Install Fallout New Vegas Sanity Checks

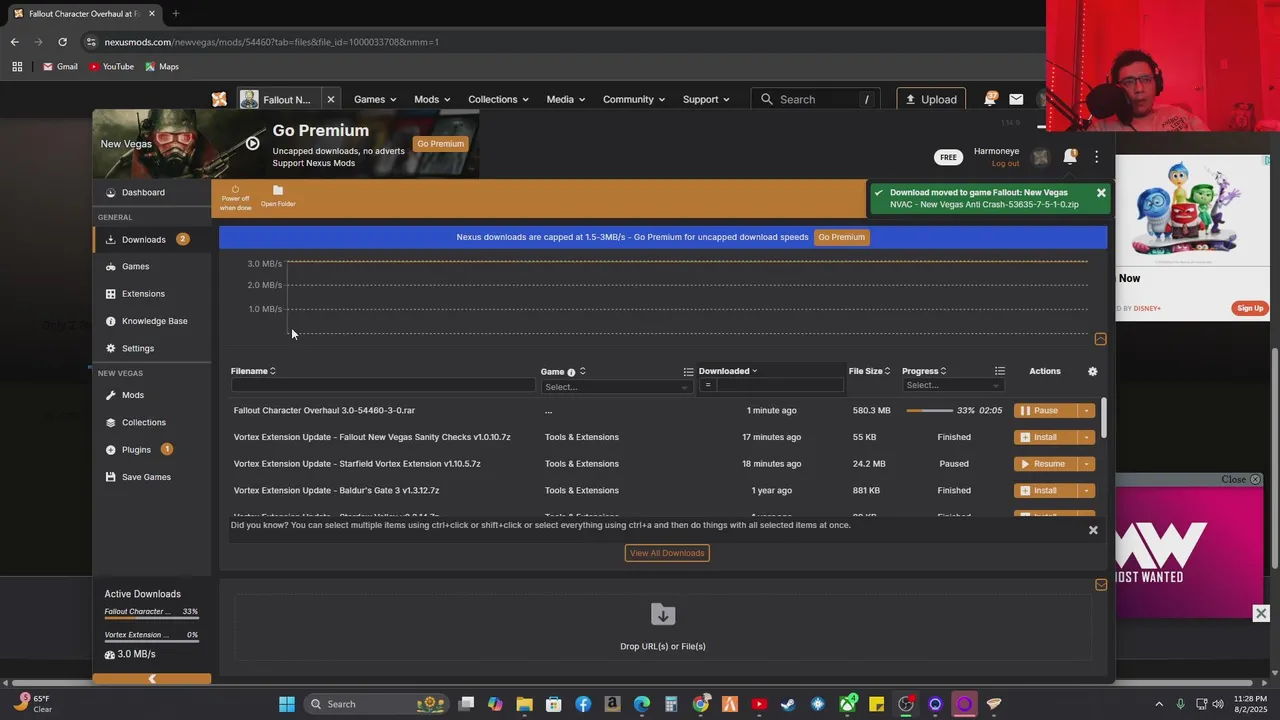pyautogui.click(x=1046, y=437)
